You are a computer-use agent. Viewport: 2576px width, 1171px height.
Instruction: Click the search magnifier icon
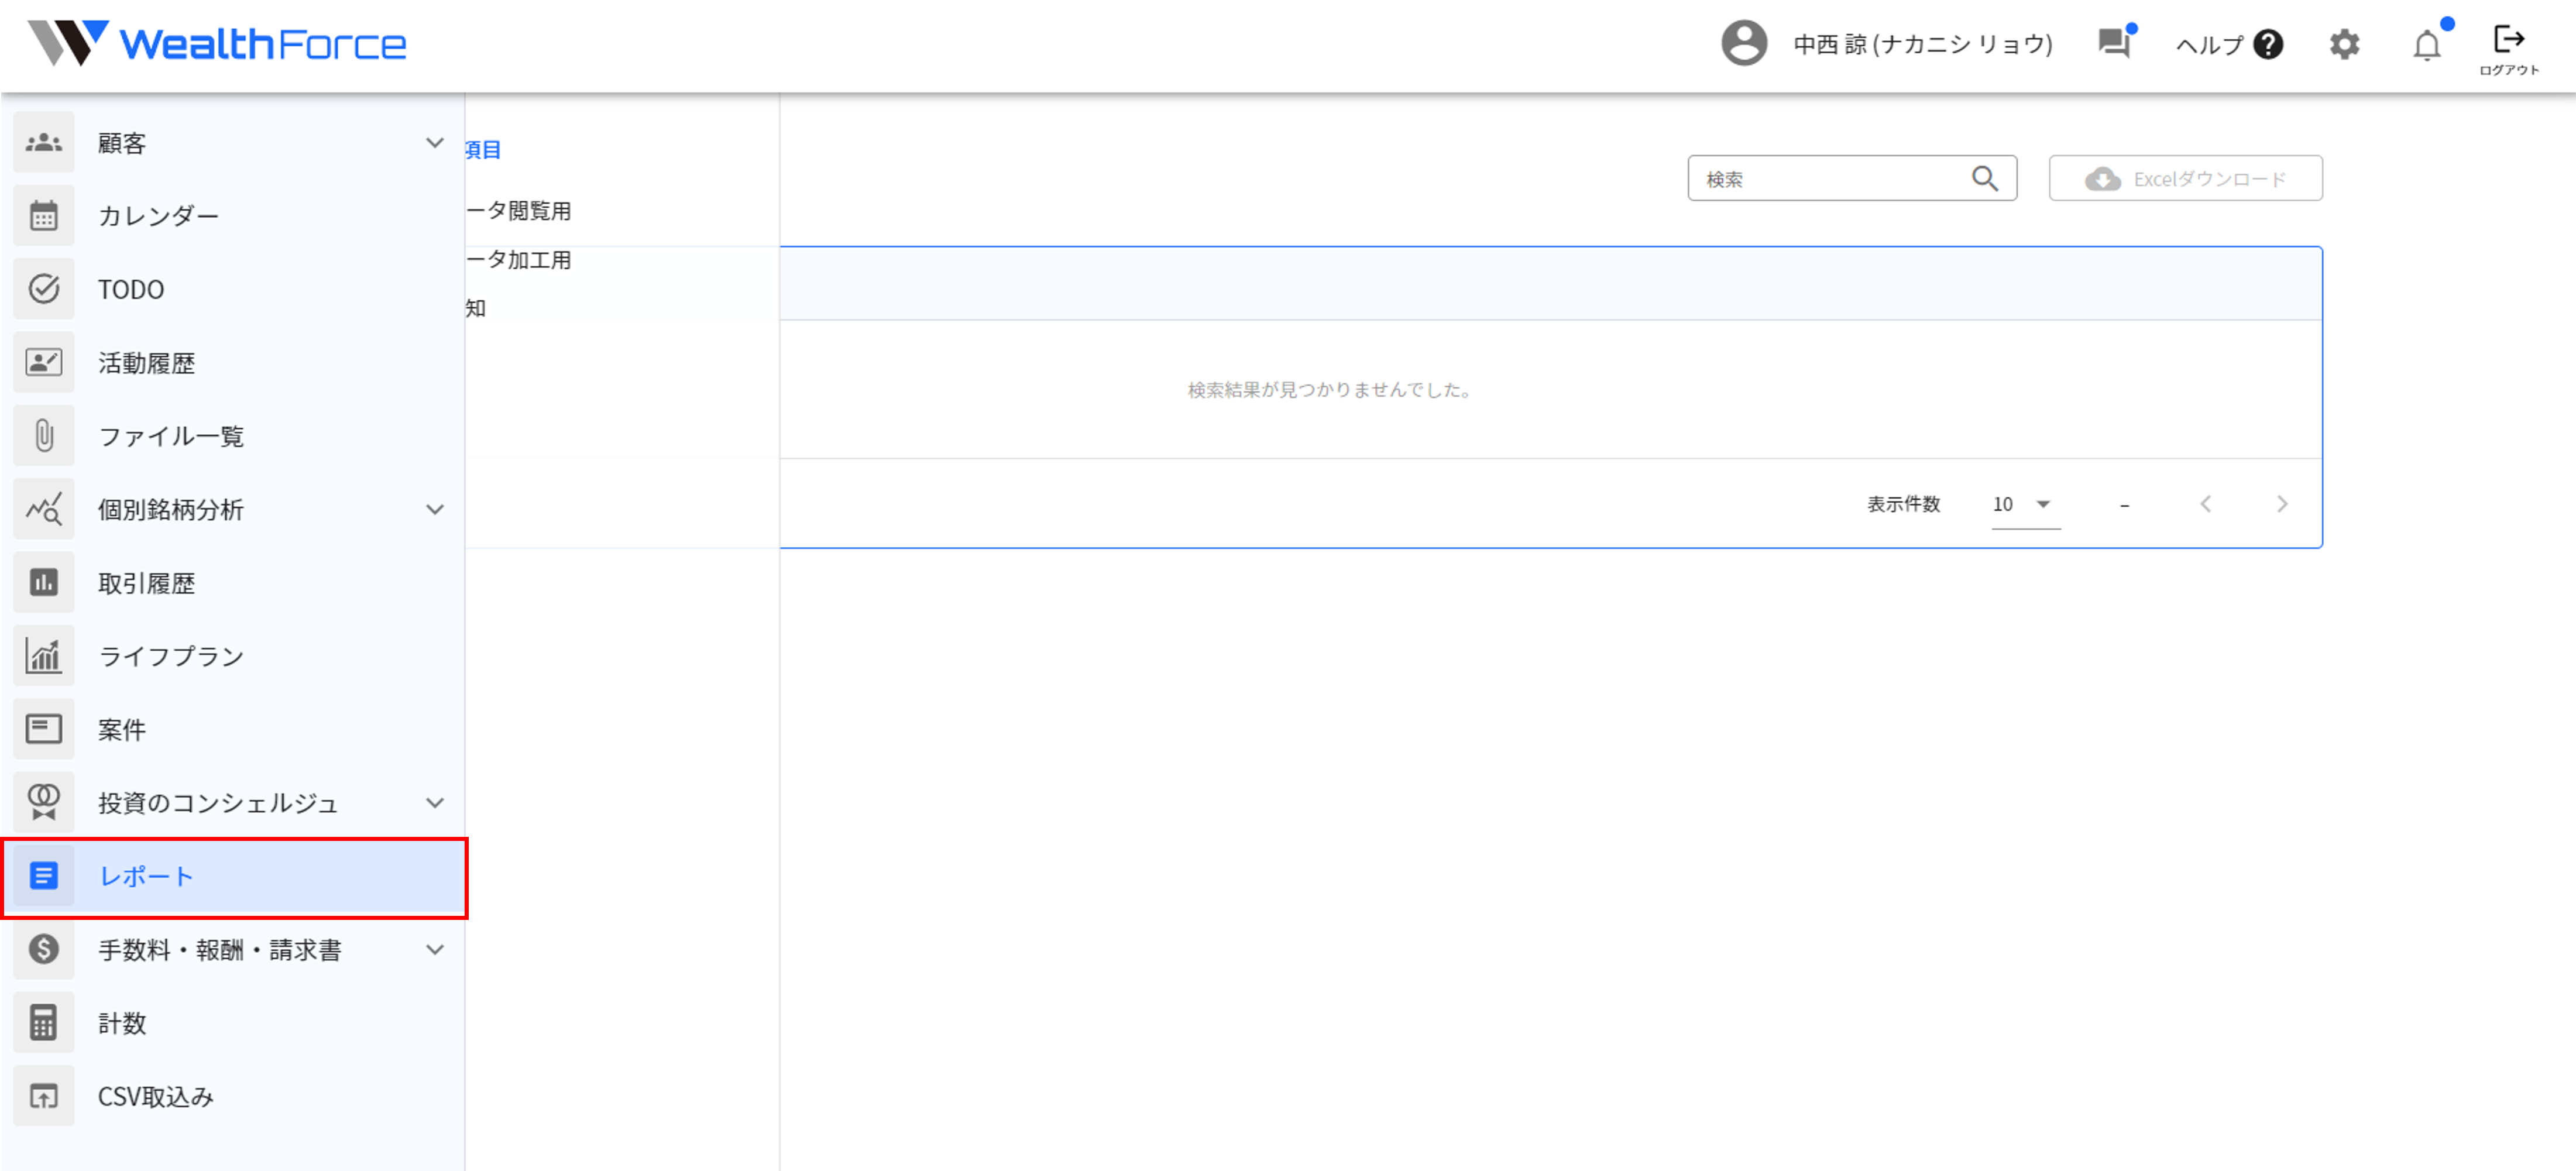tap(1984, 179)
